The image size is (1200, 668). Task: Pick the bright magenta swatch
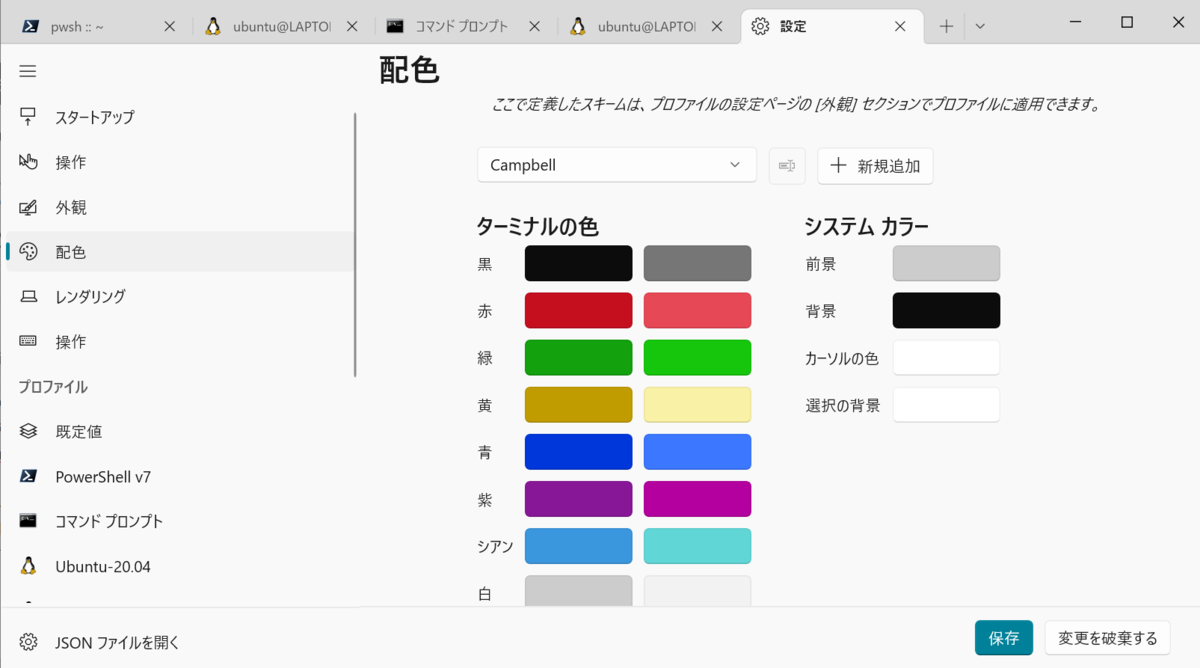click(697, 499)
